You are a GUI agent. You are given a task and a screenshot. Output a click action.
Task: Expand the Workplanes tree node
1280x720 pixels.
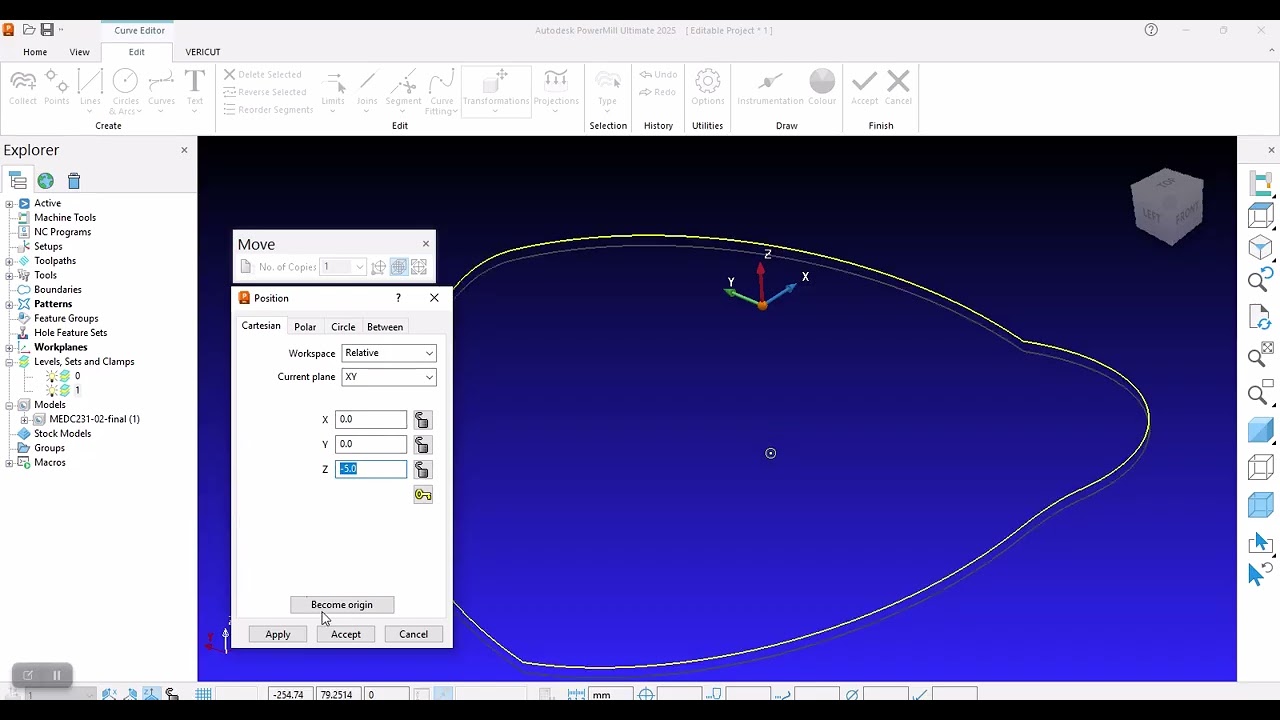point(10,347)
